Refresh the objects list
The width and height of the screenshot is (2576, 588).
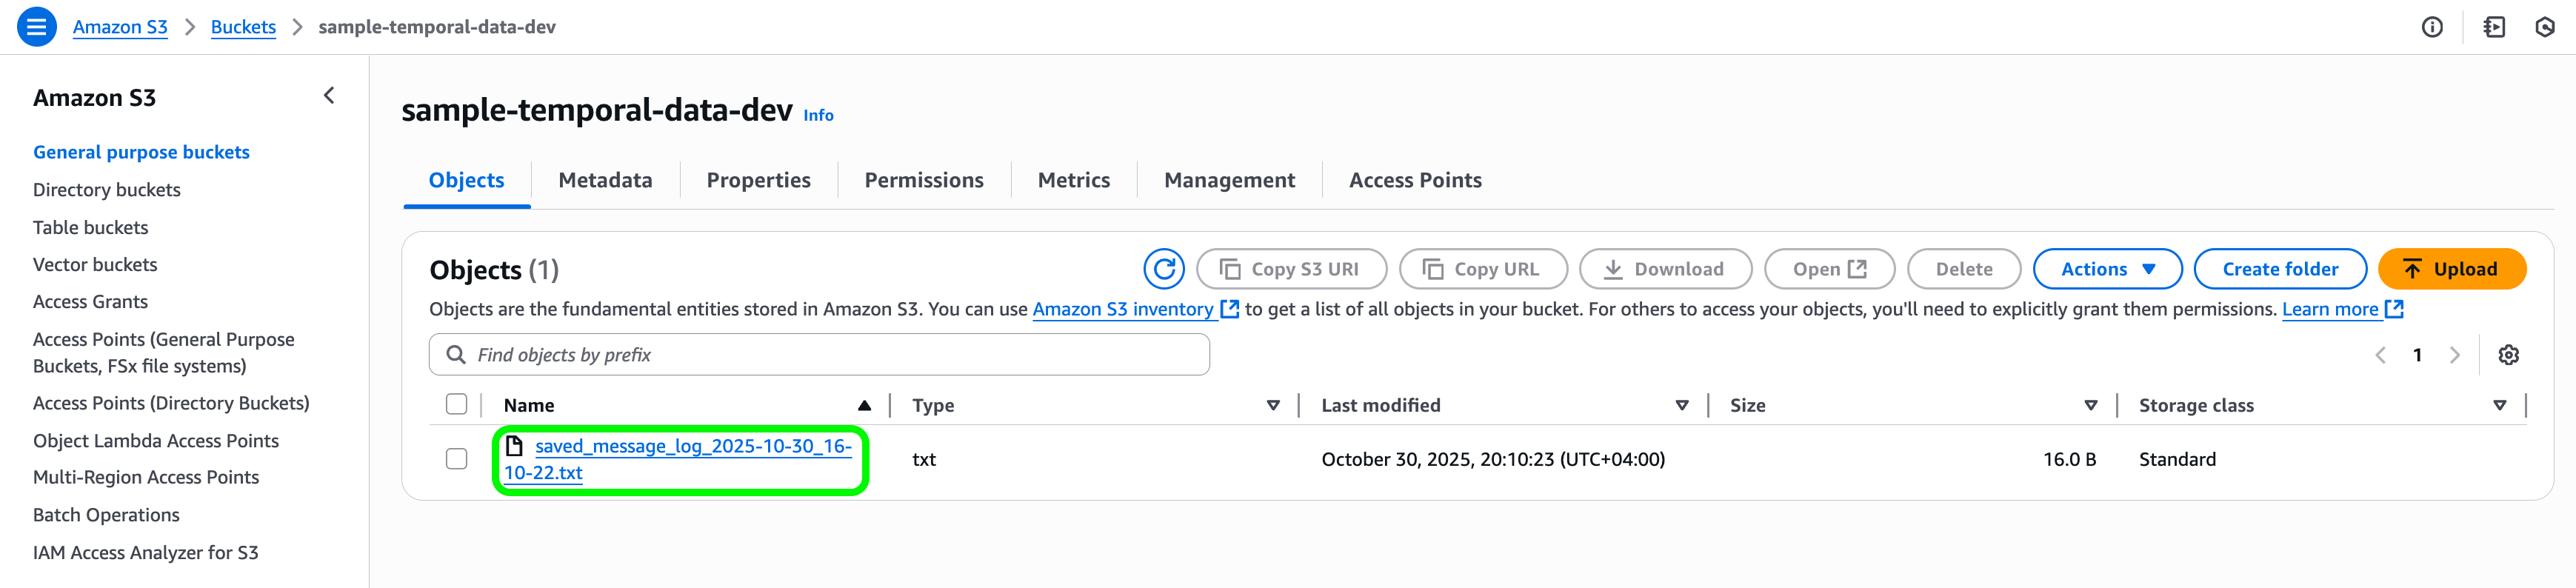click(x=1163, y=269)
